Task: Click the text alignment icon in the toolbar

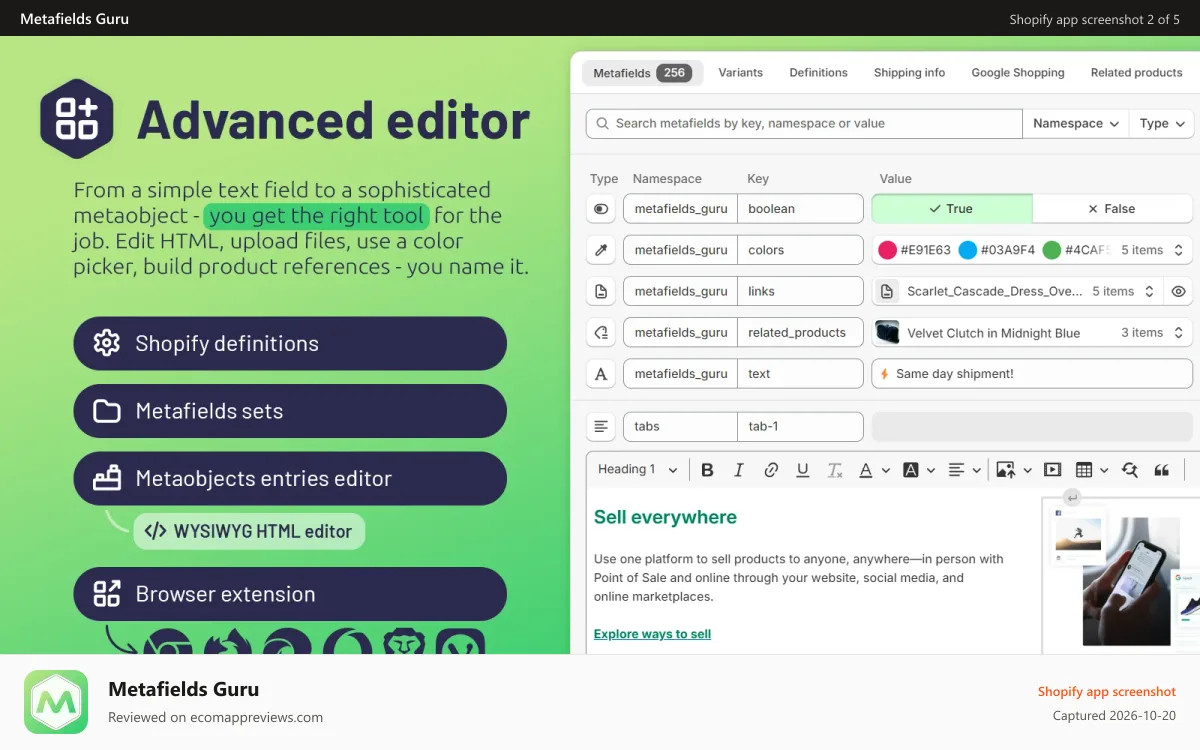Action: (x=956, y=470)
